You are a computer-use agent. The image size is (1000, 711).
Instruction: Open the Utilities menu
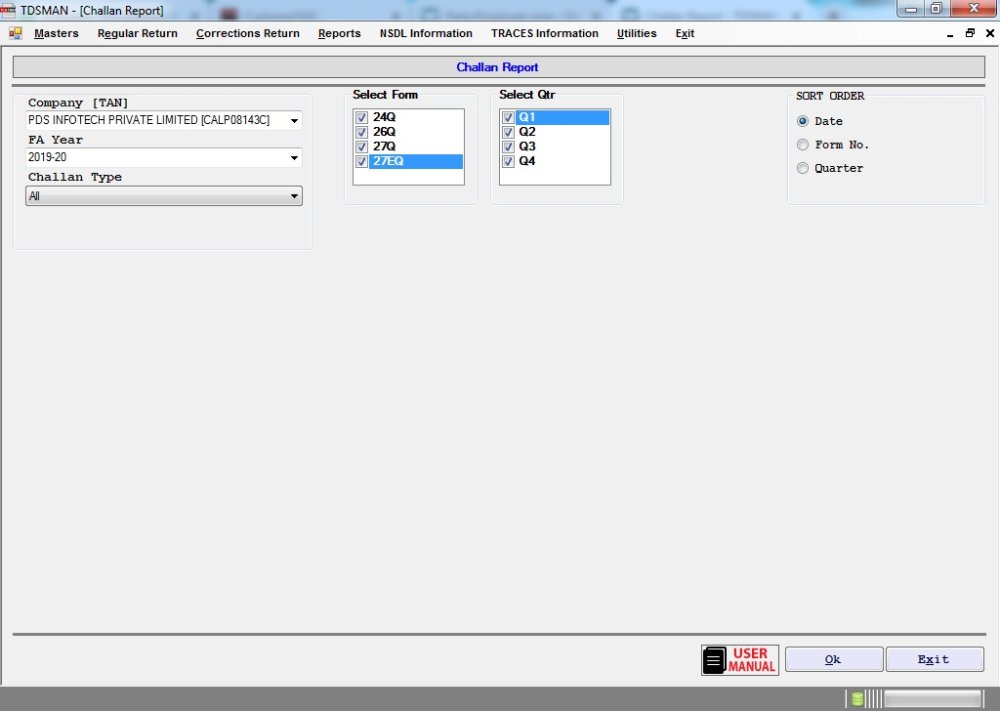(x=636, y=33)
